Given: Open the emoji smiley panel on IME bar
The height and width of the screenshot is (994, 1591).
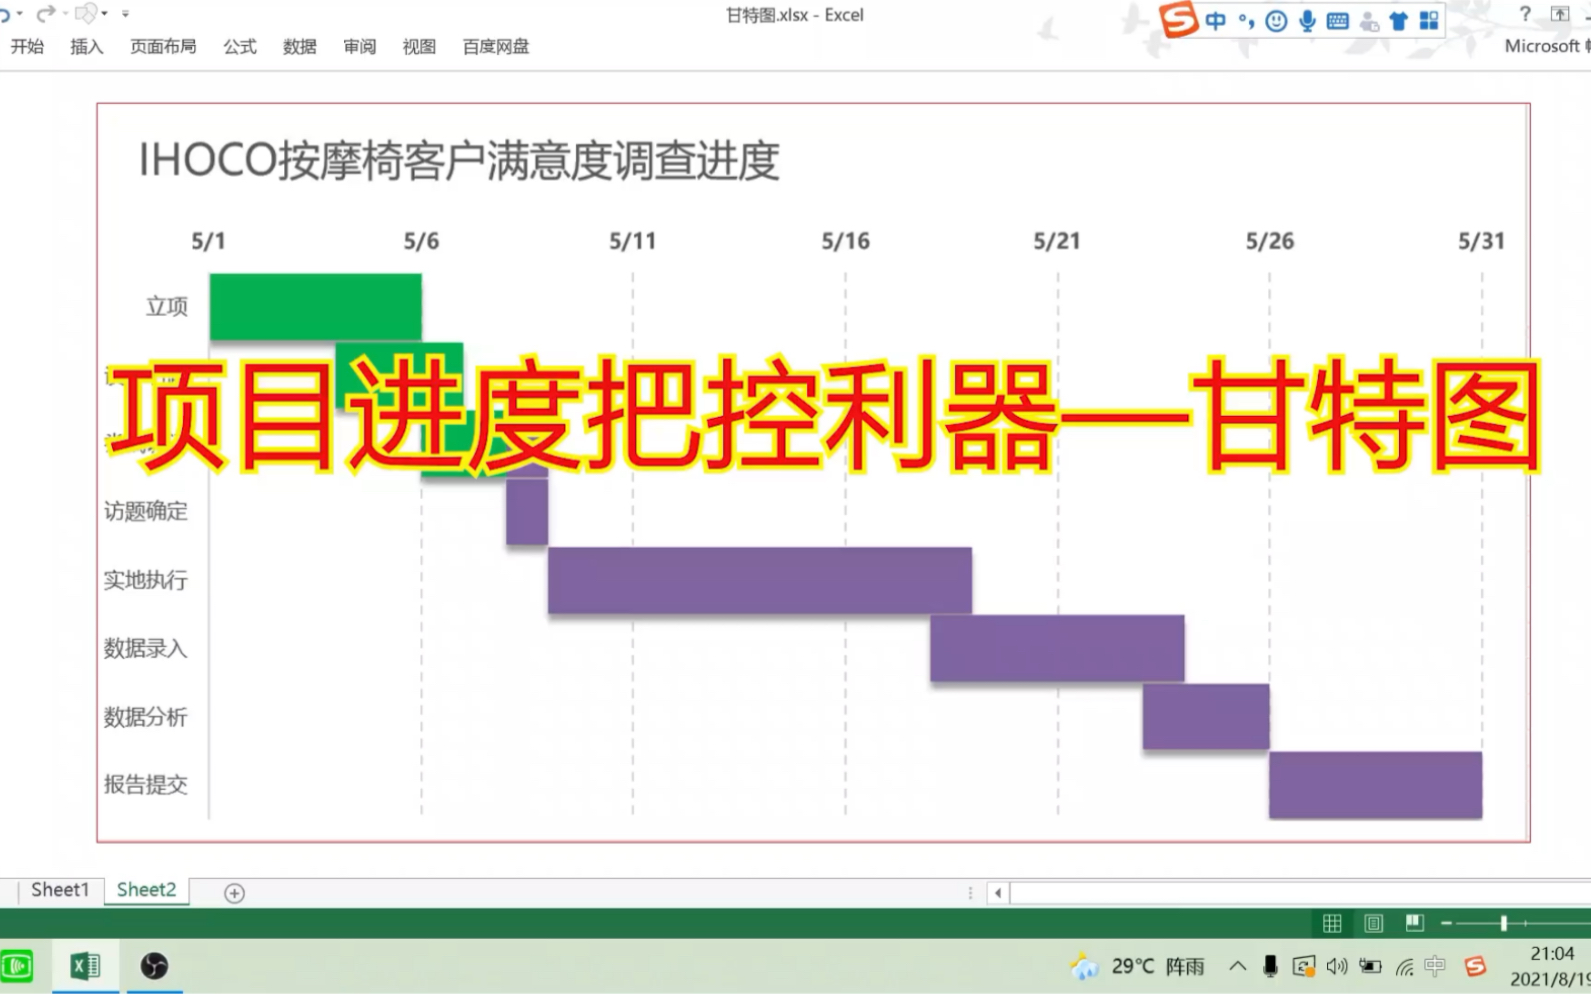Looking at the screenshot, I should pyautogui.click(x=1276, y=21).
